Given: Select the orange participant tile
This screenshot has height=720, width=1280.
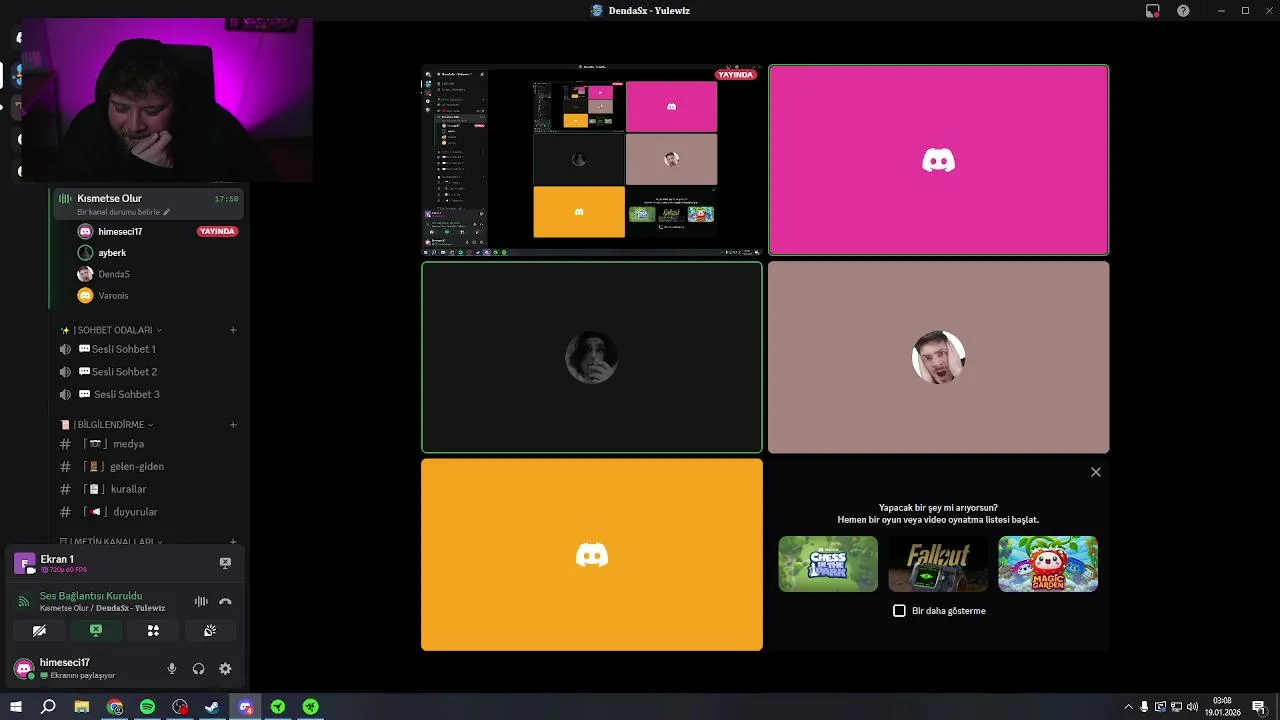Looking at the screenshot, I should [592, 555].
